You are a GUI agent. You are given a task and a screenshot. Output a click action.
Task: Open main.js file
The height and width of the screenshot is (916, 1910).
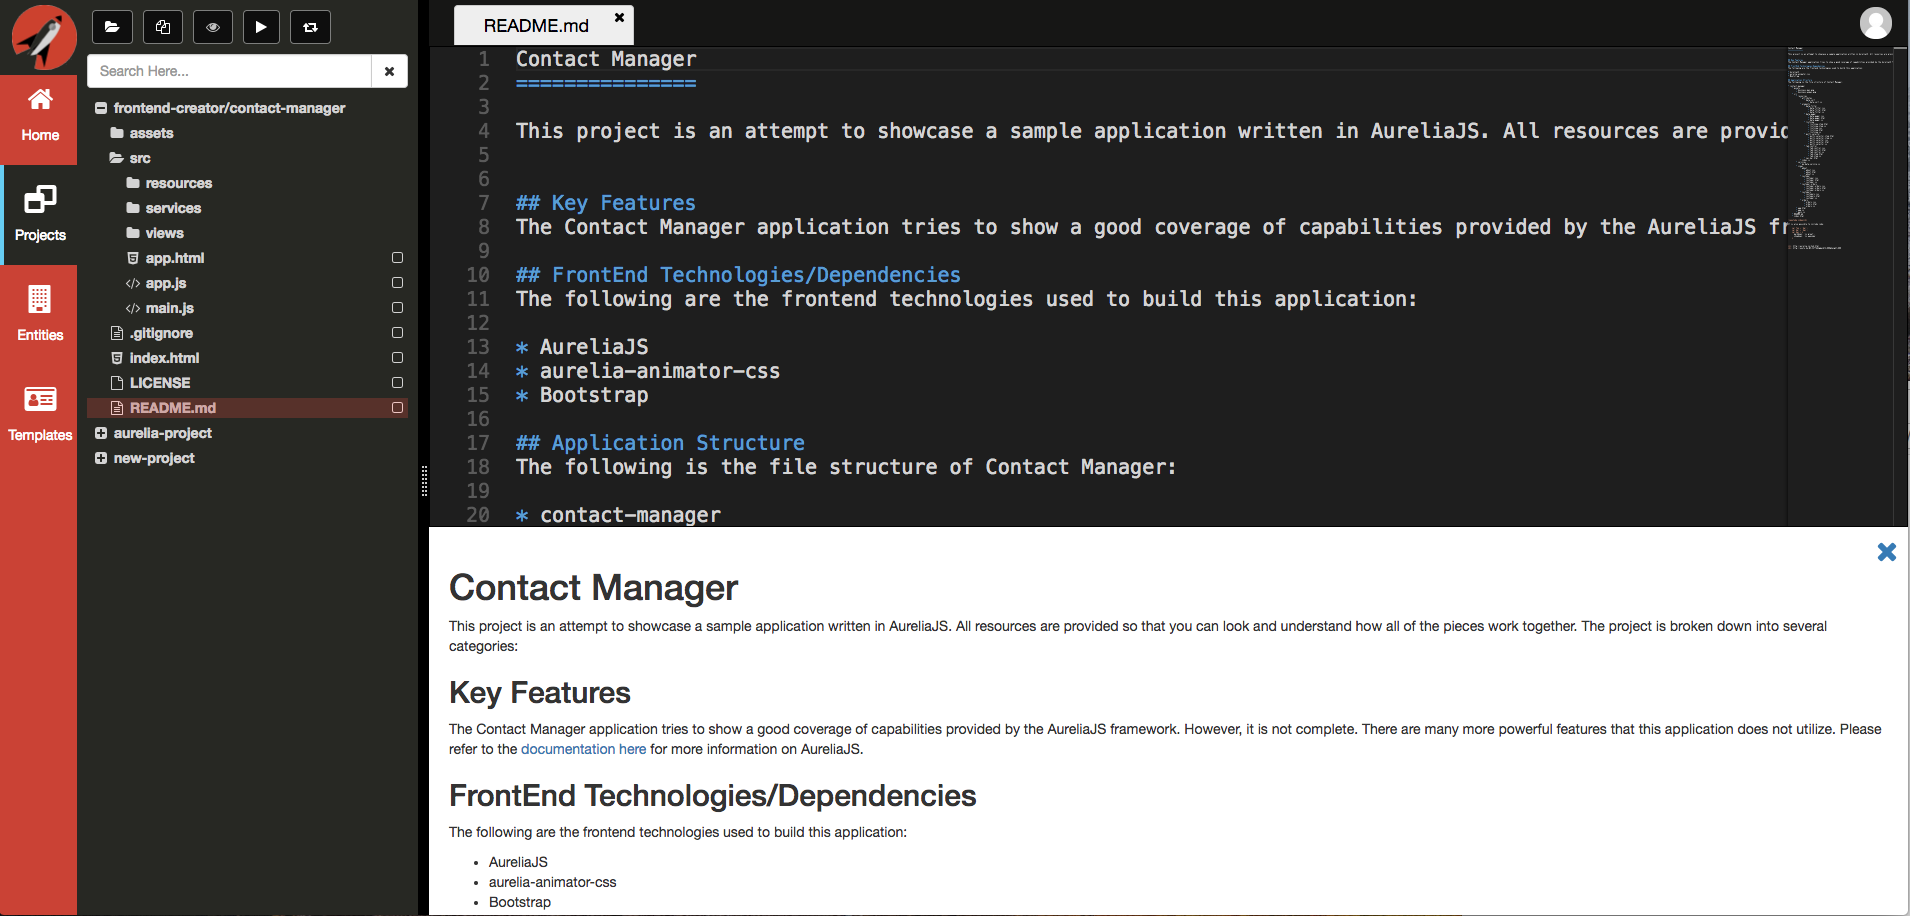coord(169,308)
